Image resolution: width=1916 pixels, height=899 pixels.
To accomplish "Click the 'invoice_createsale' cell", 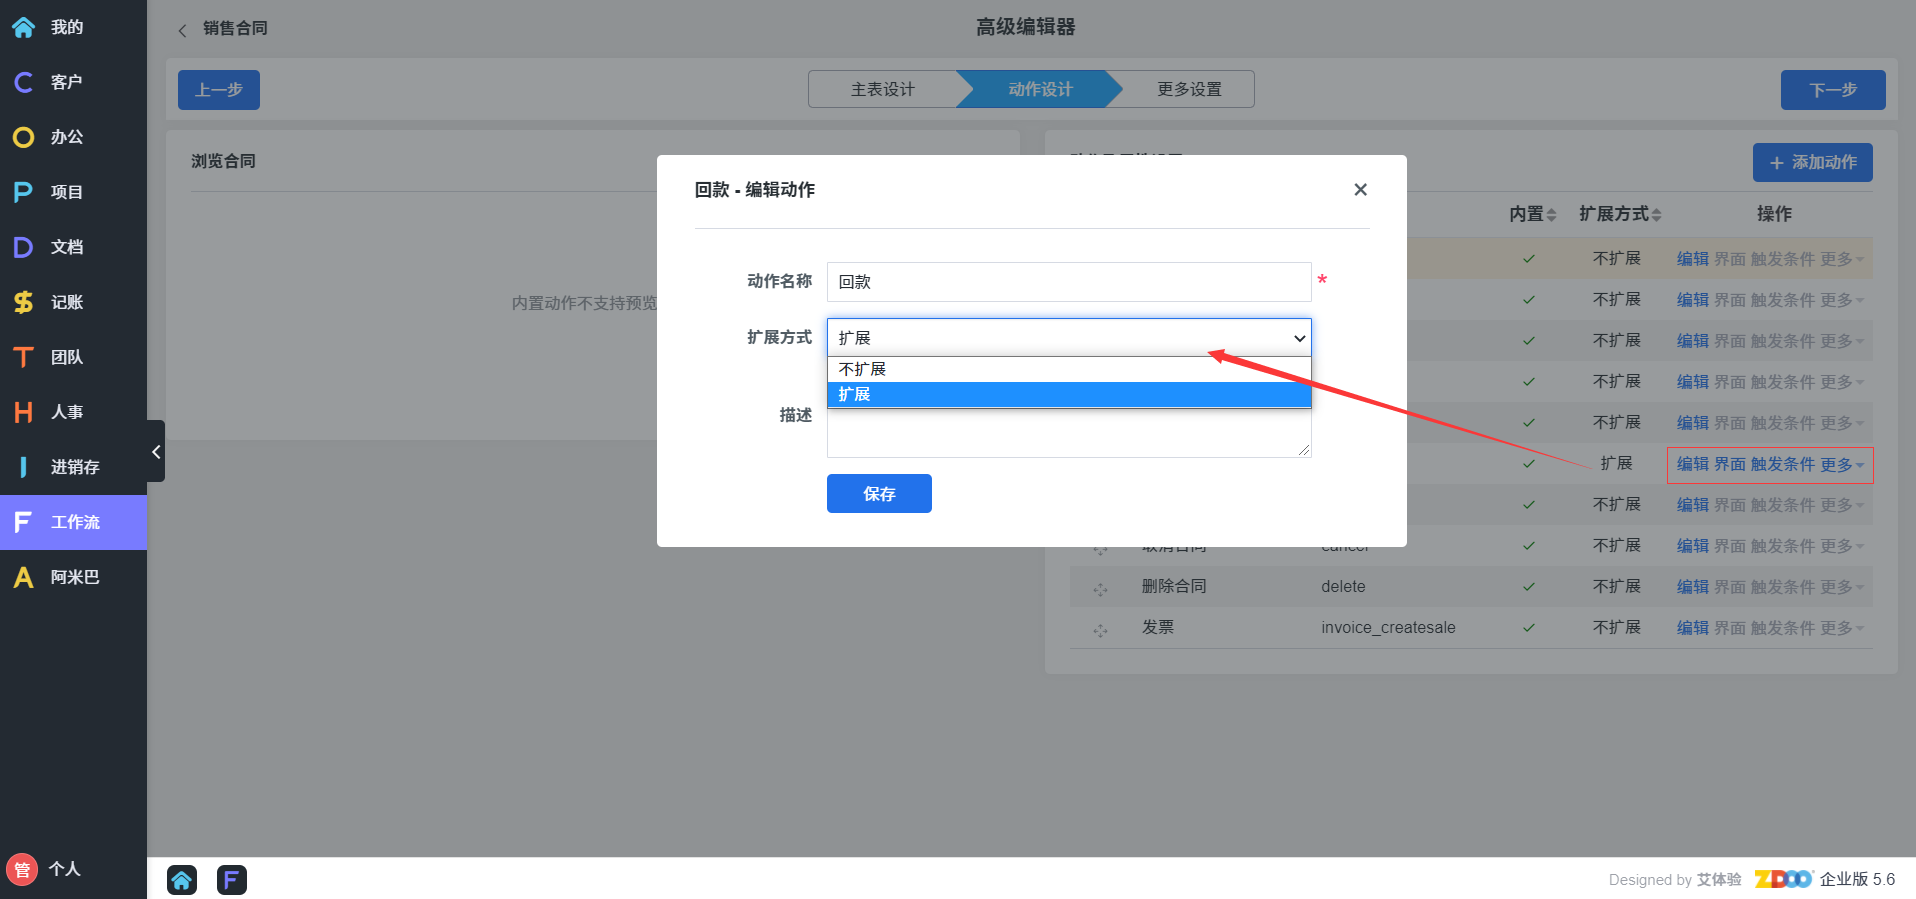I will point(1388,628).
